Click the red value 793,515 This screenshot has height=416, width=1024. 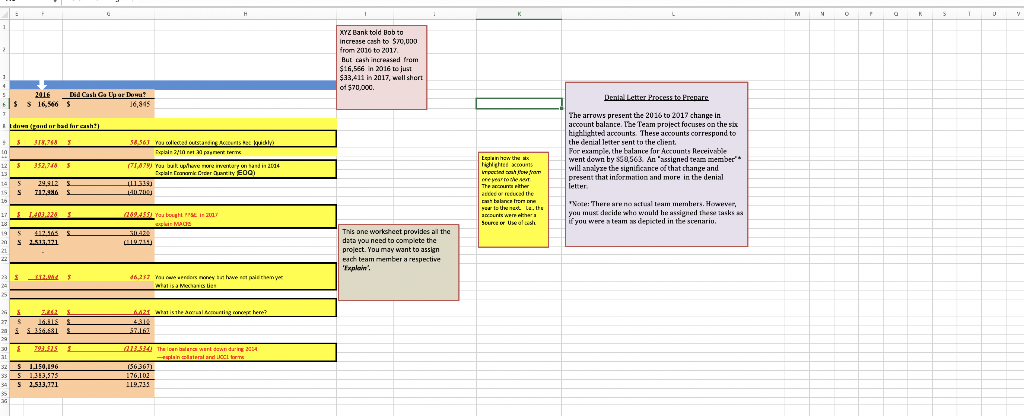pyautogui.click(x=46, y=349)
